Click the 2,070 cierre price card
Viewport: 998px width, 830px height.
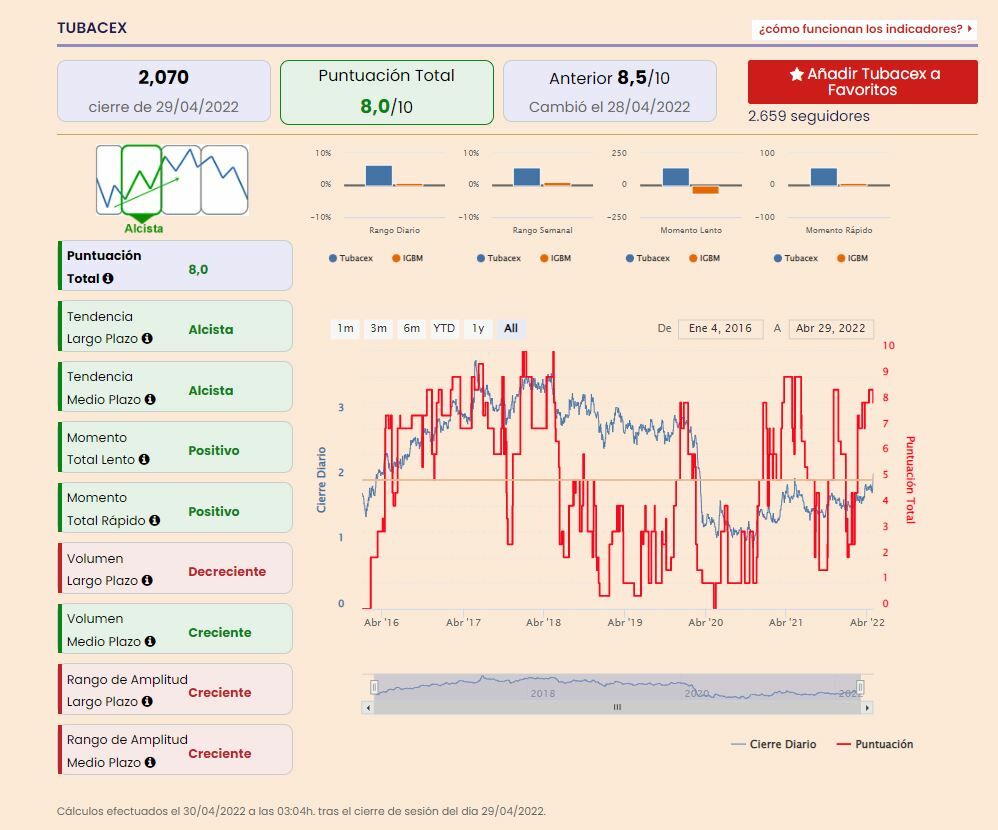(164, 91)
